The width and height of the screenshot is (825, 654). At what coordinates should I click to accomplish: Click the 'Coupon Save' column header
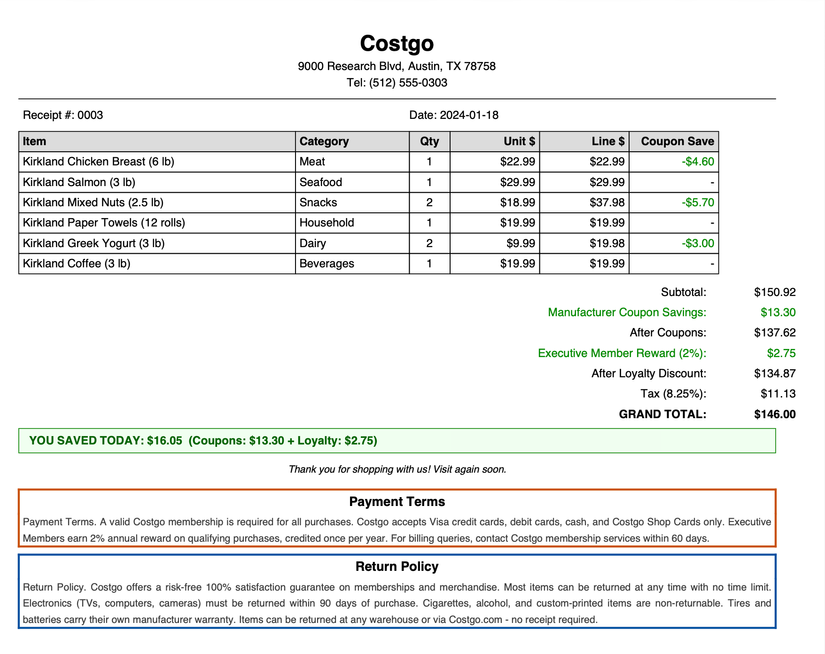point(674,142)
